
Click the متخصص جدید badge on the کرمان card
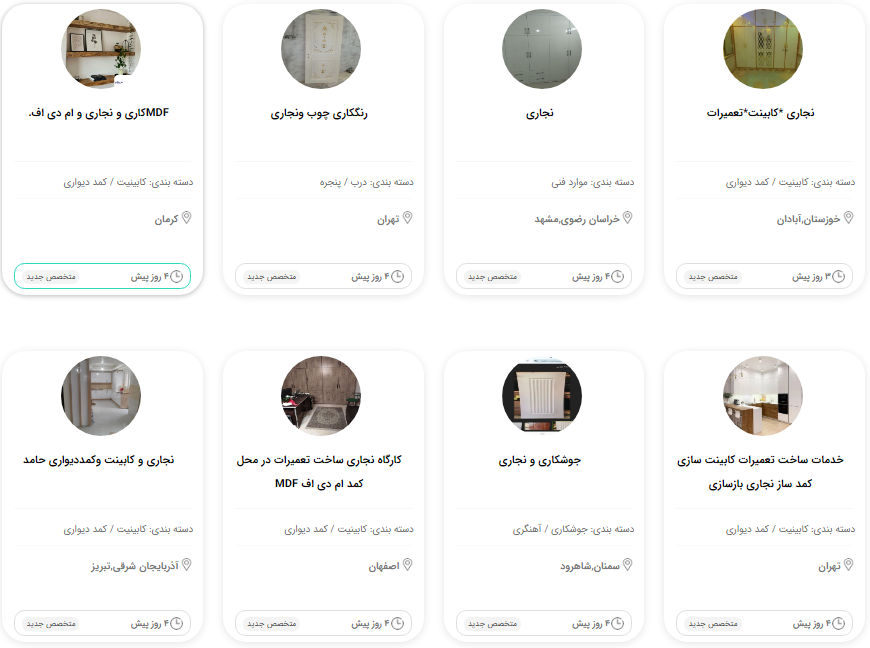(51, 276)
